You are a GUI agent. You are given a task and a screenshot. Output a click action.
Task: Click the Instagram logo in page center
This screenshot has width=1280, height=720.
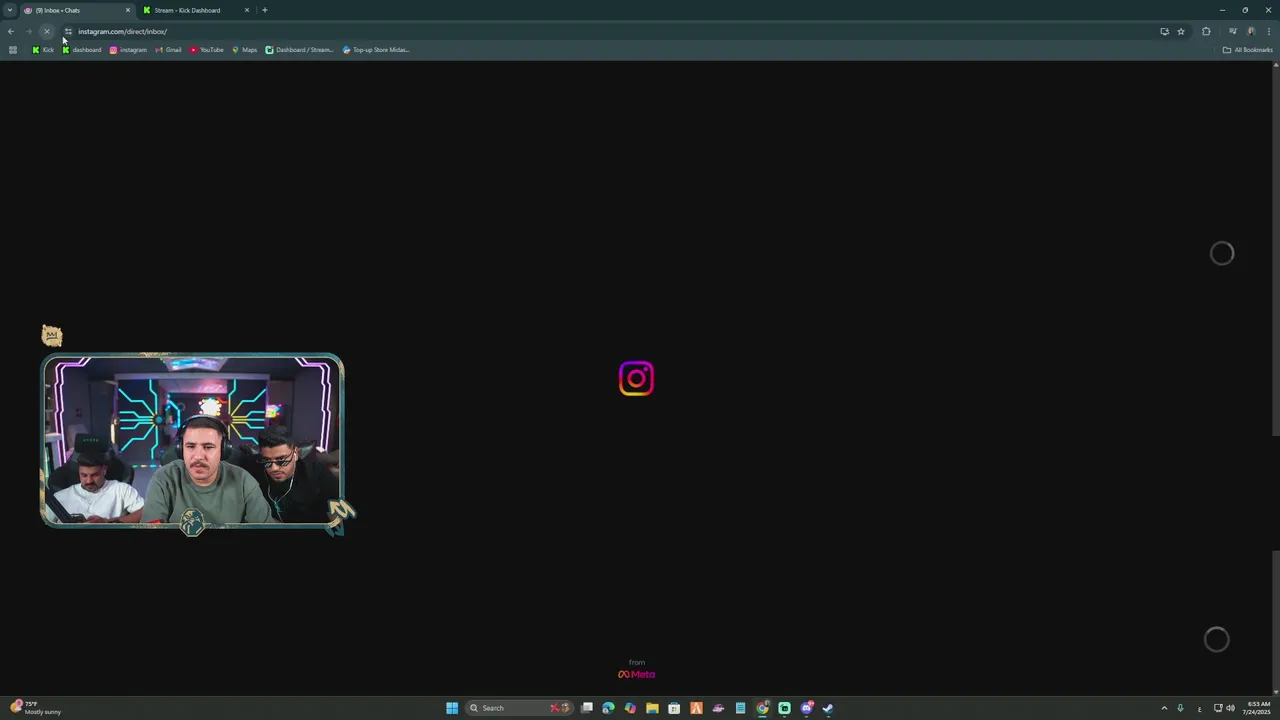pos(636,379)
